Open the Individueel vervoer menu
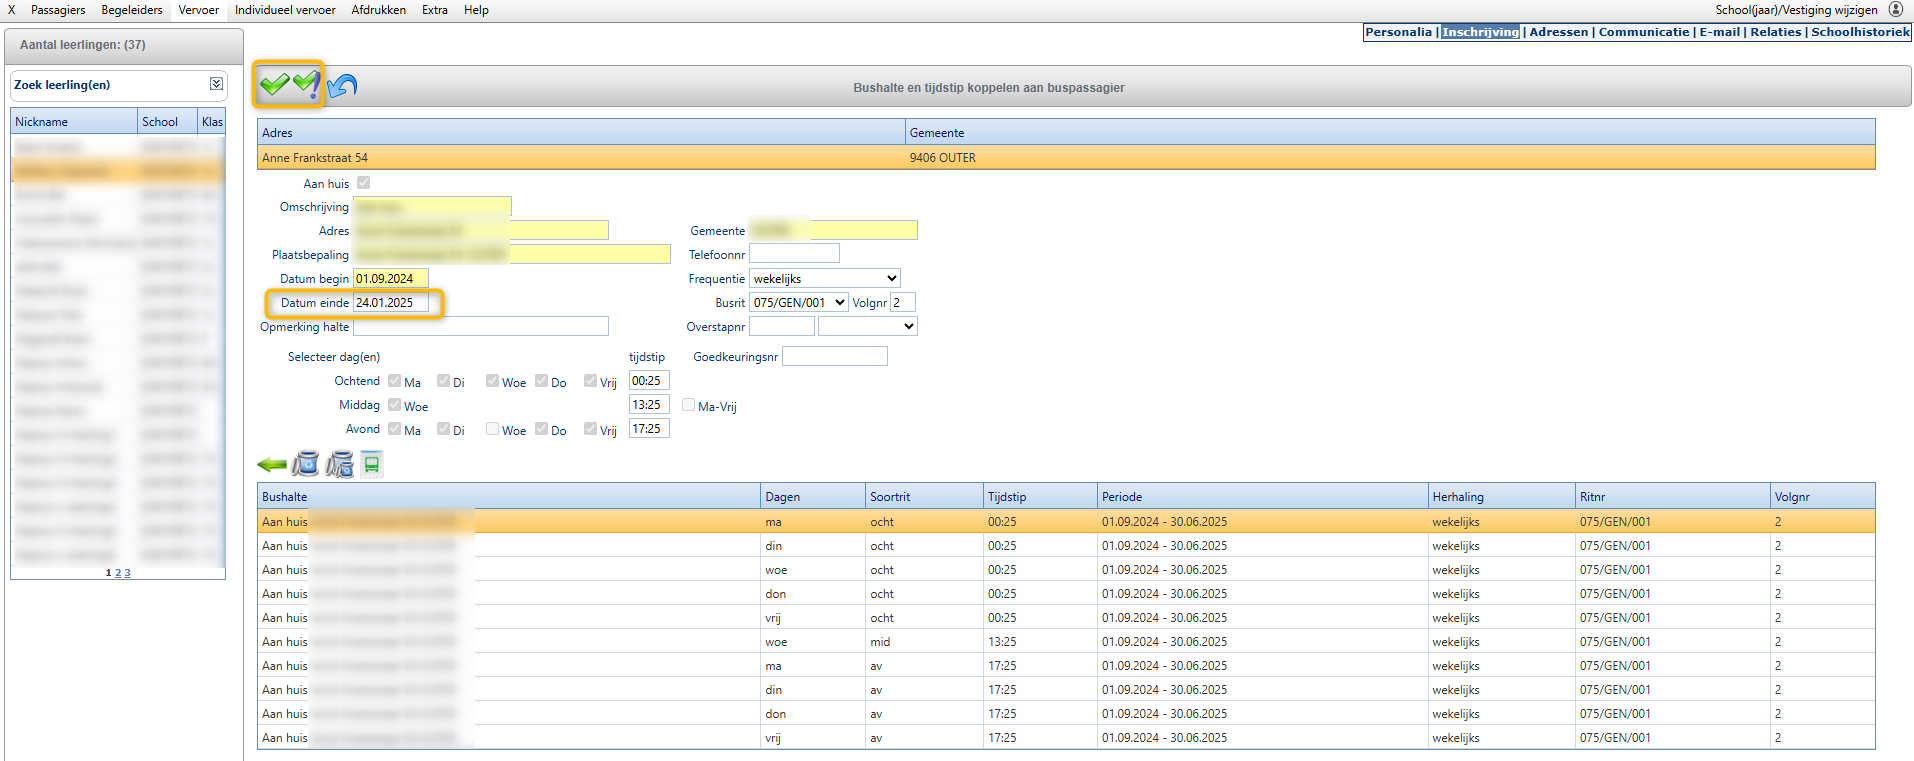 pyautogui.click(x=285, y=10)
